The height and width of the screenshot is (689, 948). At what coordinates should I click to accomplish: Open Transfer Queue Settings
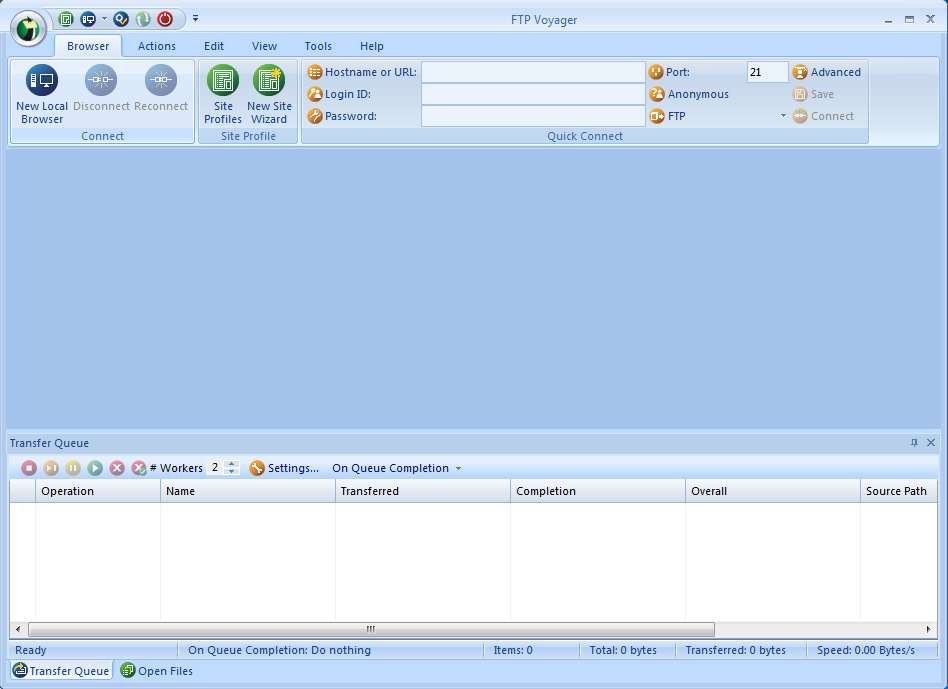pos(284,468)
